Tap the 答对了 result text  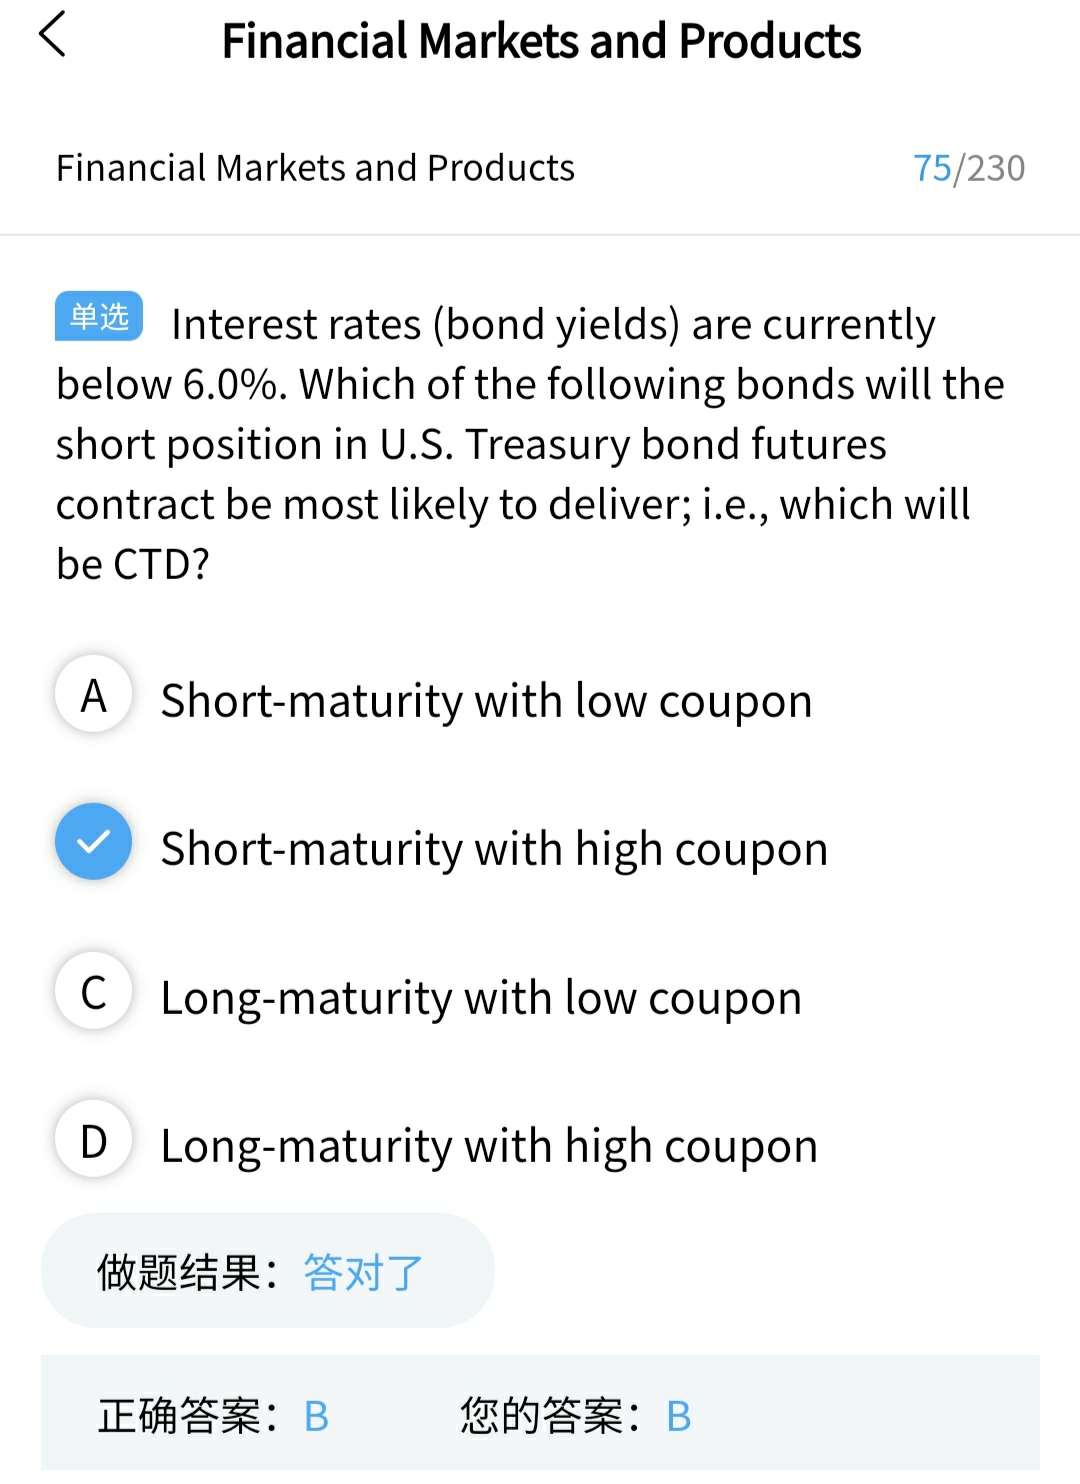point(363,1273)
